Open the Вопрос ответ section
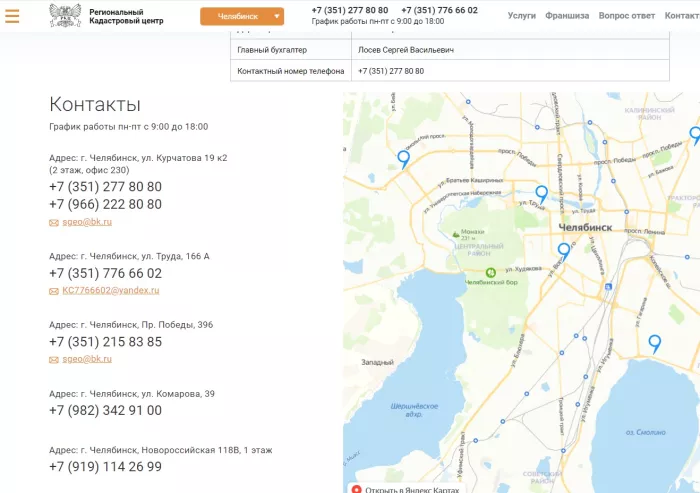Screen dimensions: 700x493 pos(627,16)
